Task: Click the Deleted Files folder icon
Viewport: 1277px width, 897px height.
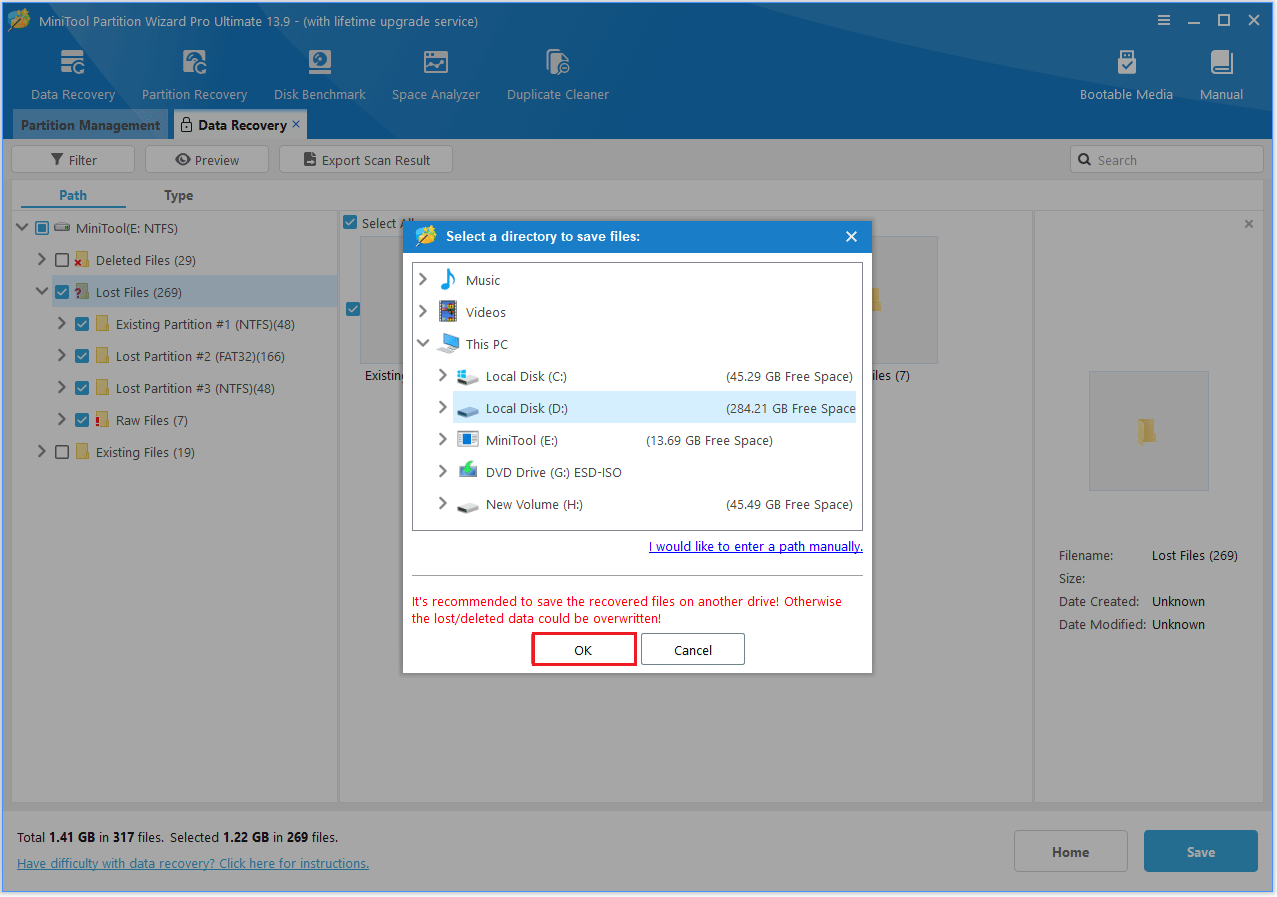Action: point(83,260)
